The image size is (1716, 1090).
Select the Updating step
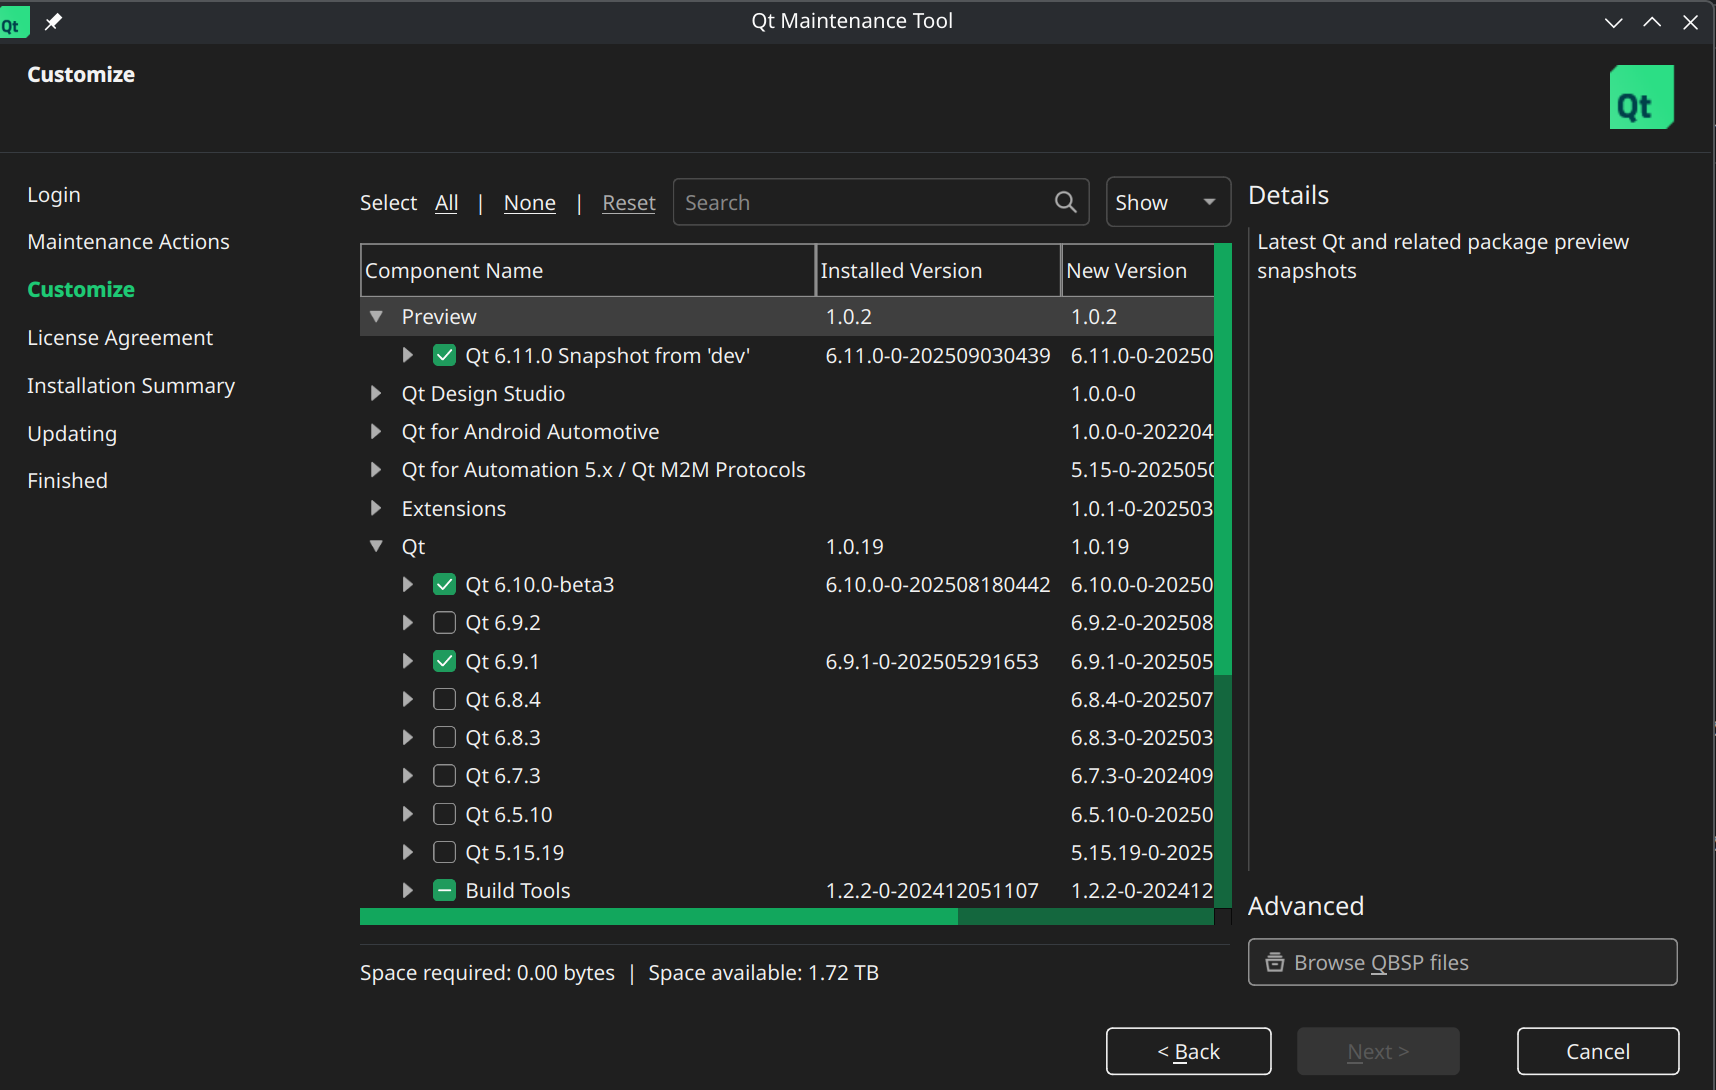72,433
